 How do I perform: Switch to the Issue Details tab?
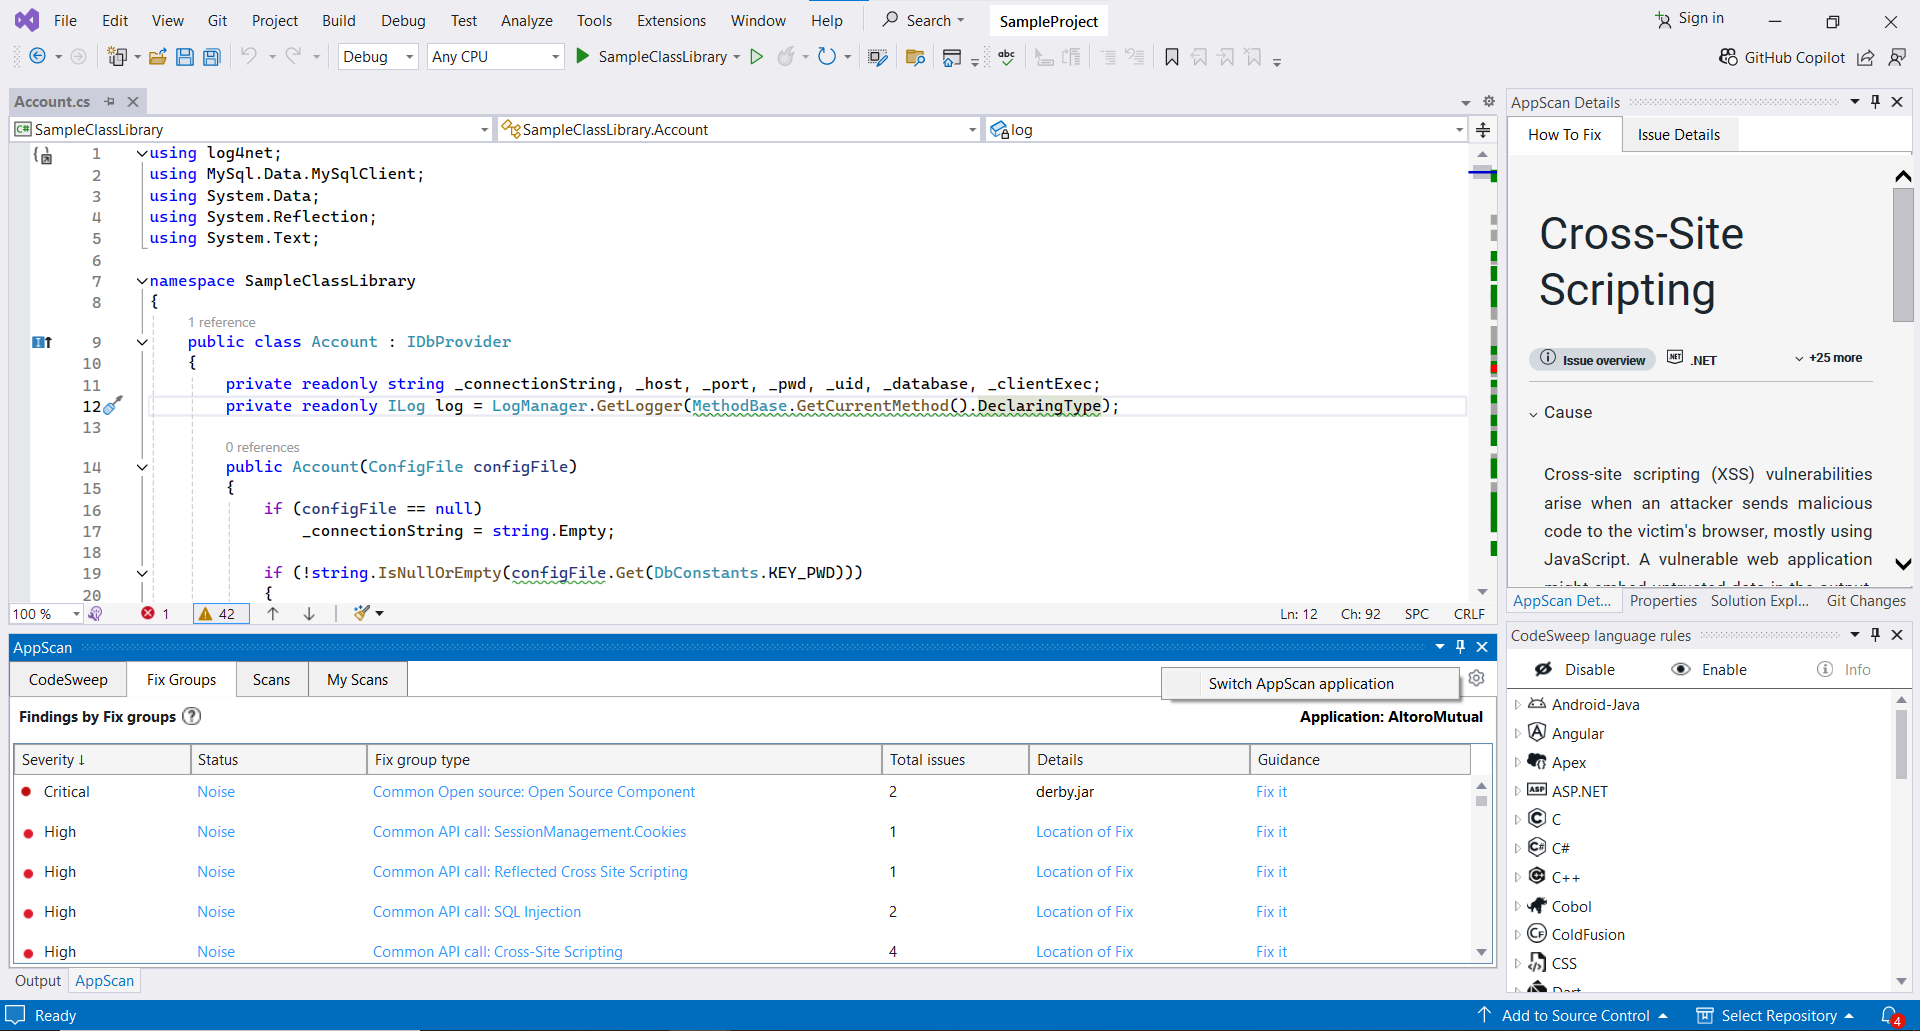(x=1679, y=134)
